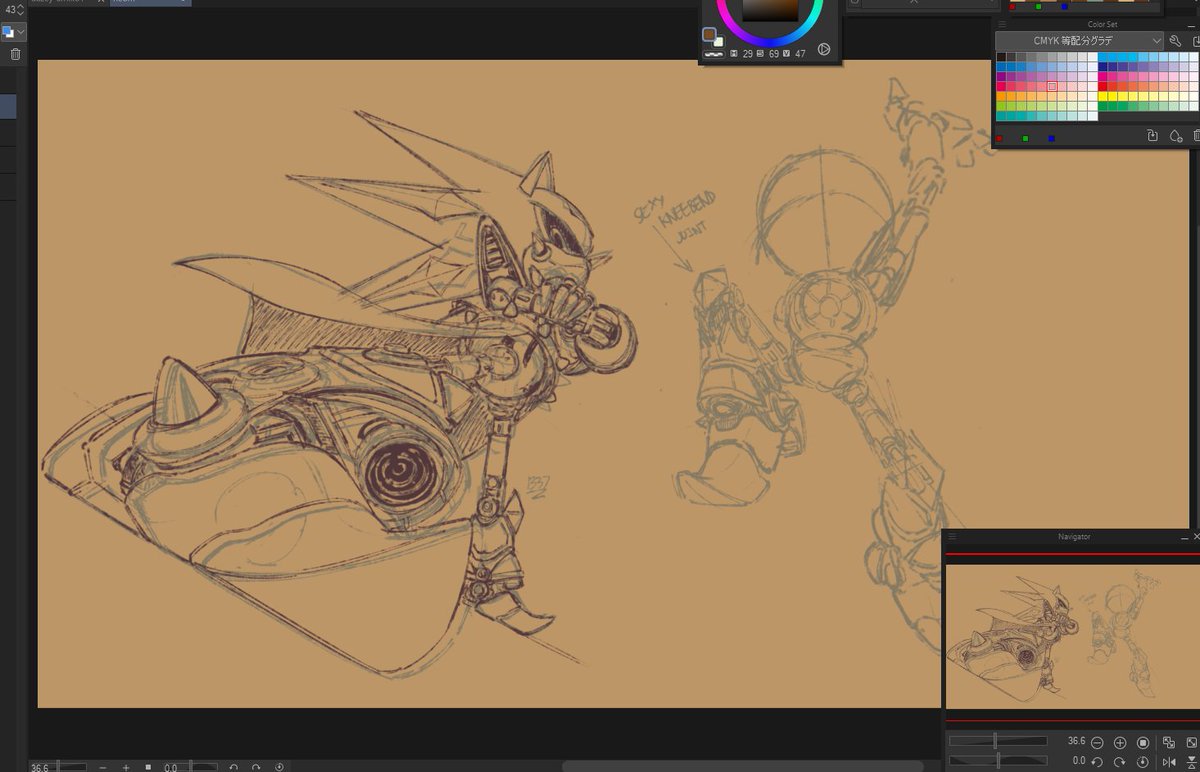This screenshot has width=1200, height=772.
Task: Reset canvas rotation in Navigator
Action: point(1143,761)
